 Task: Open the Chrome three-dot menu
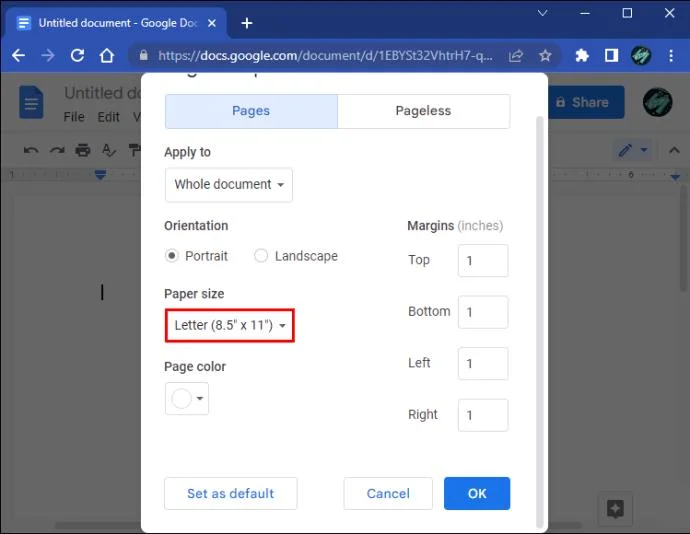pyautogui.click(x=671, y=55)
